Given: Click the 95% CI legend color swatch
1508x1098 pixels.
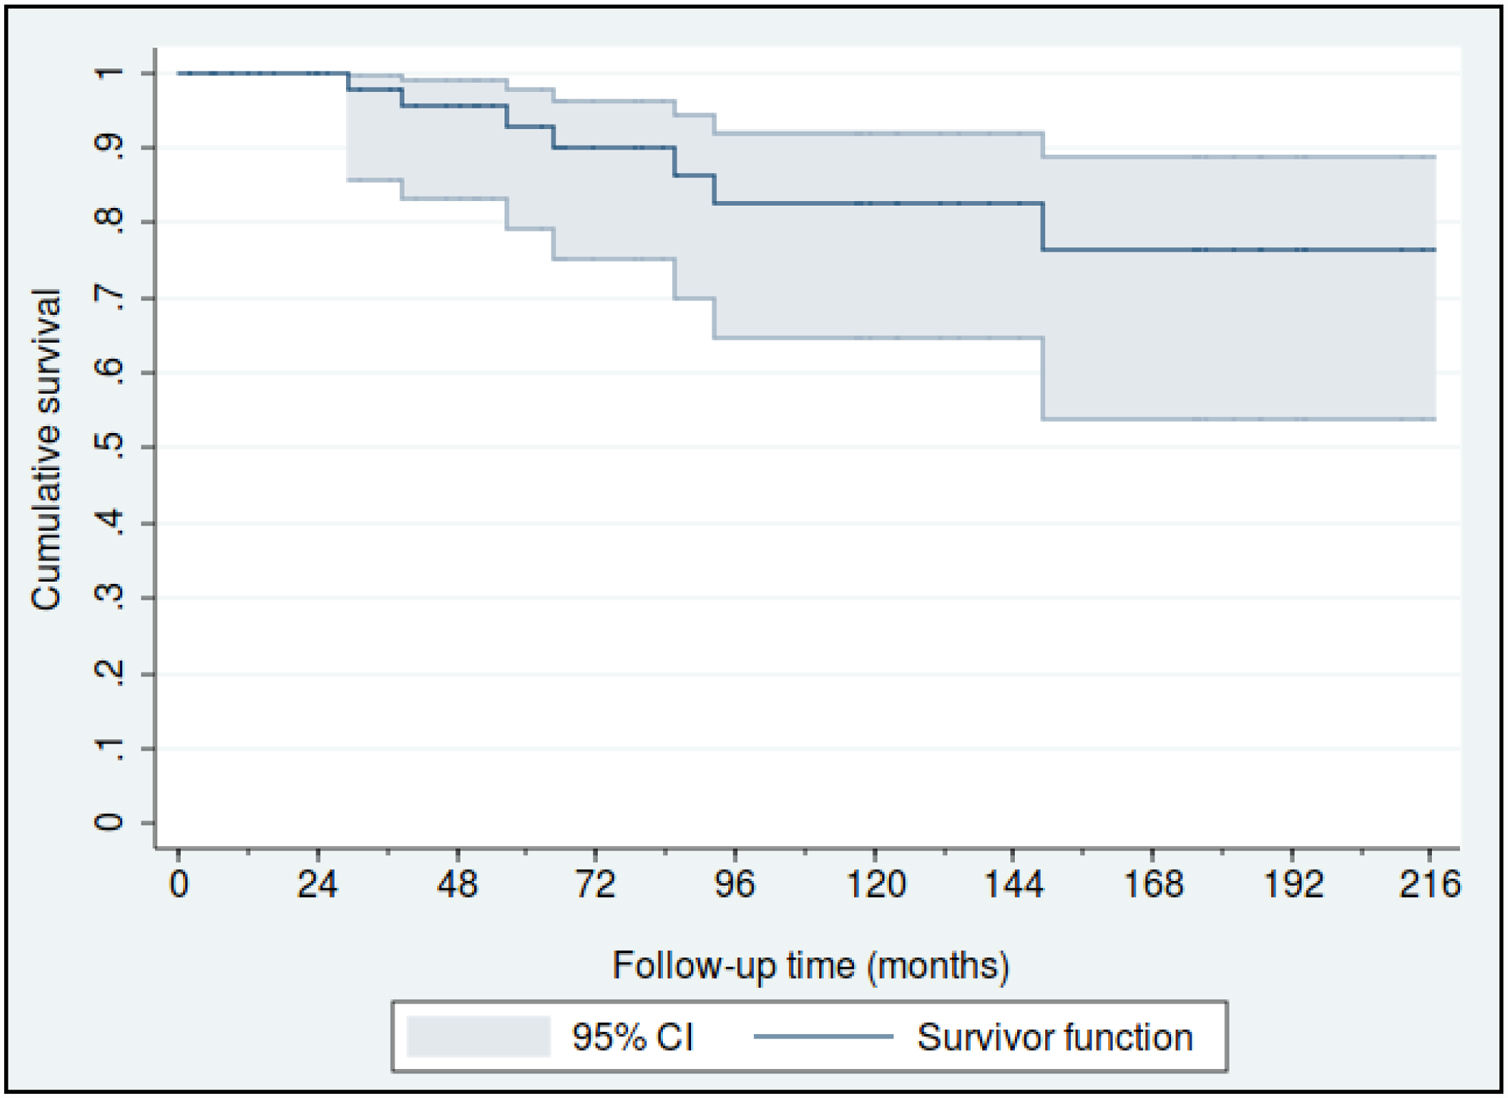Looking at the screenshot, I should pyautogui.click(x=479, y=1037).
